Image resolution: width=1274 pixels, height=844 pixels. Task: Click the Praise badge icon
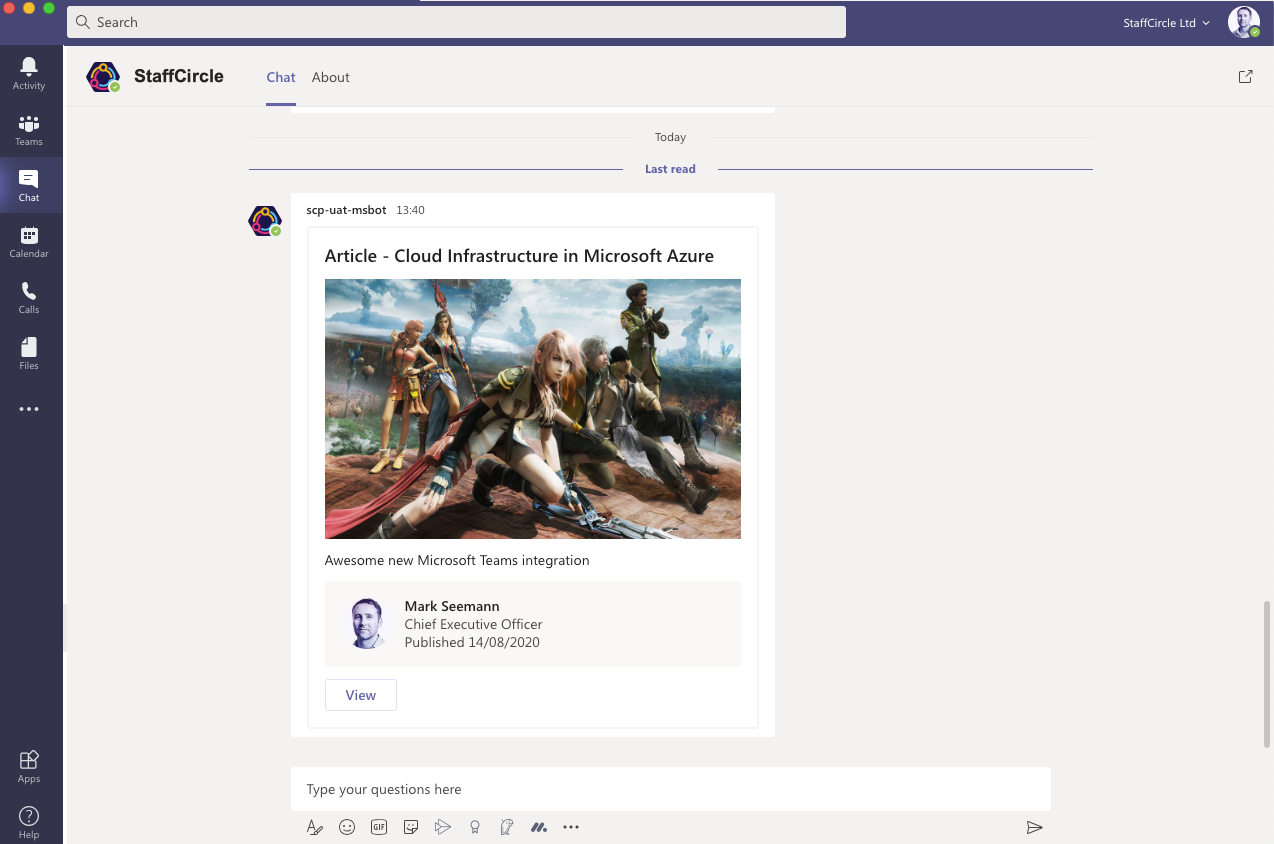click(475, 827)
